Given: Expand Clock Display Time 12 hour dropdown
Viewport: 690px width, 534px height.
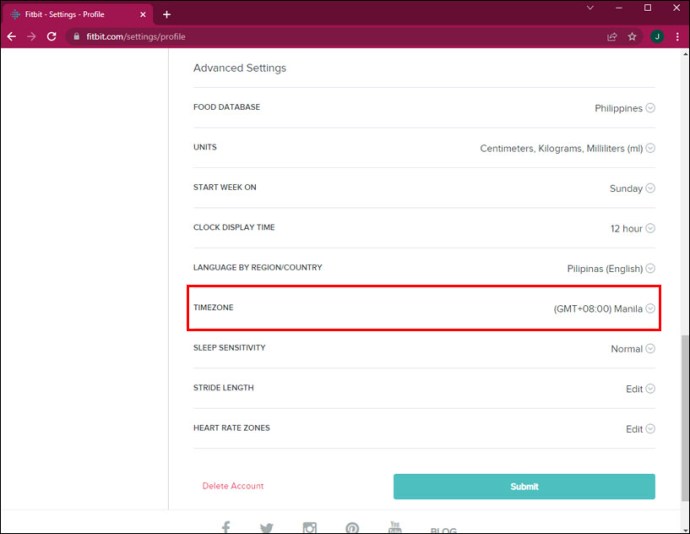Looking at the screenshot, I should [x=650, y=228].
